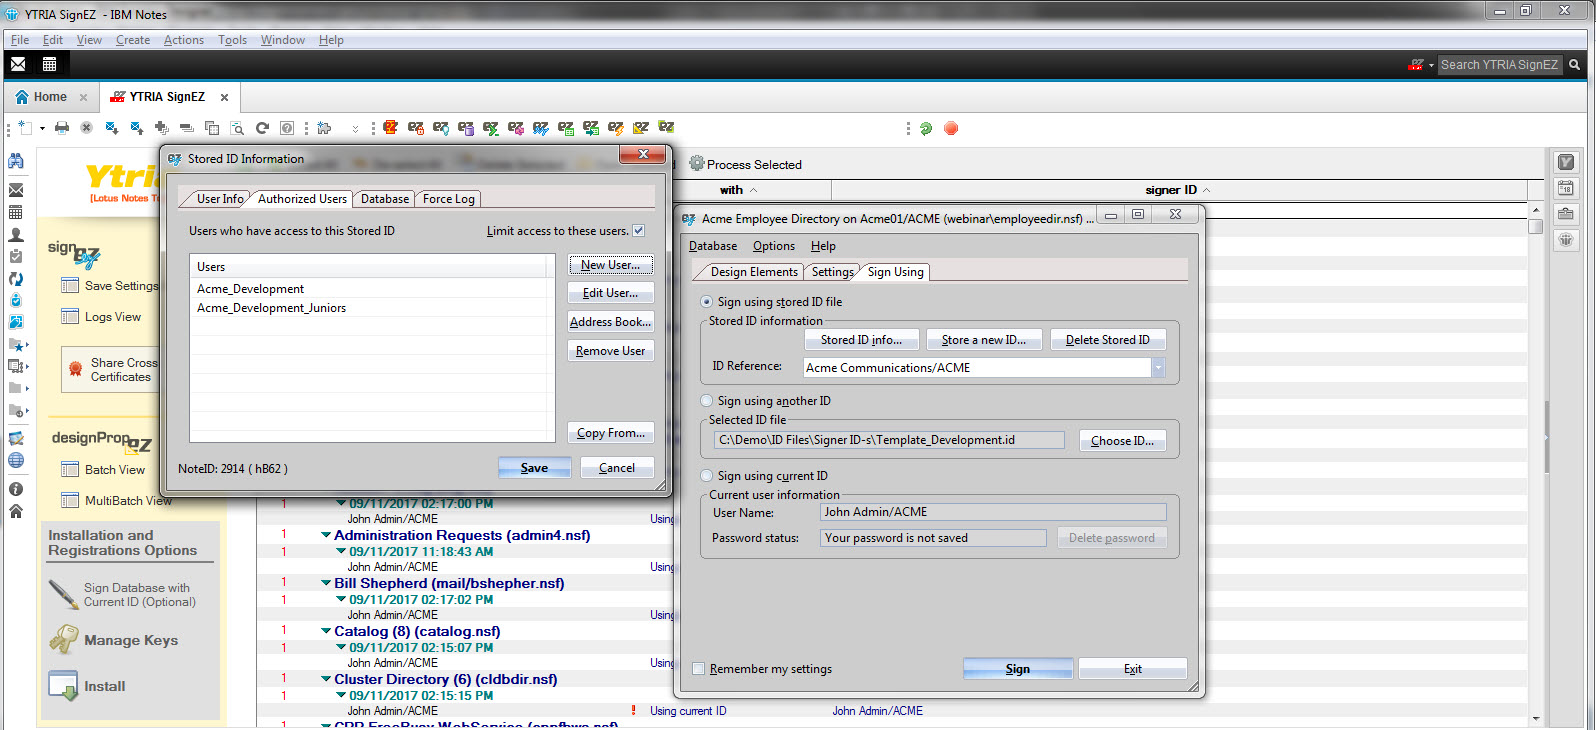Image resolution: width=1596 pixels, height=730 pixels.
Task: Collapse the Administration Requests (admin4.nsf) row
Action: point(326,535)
